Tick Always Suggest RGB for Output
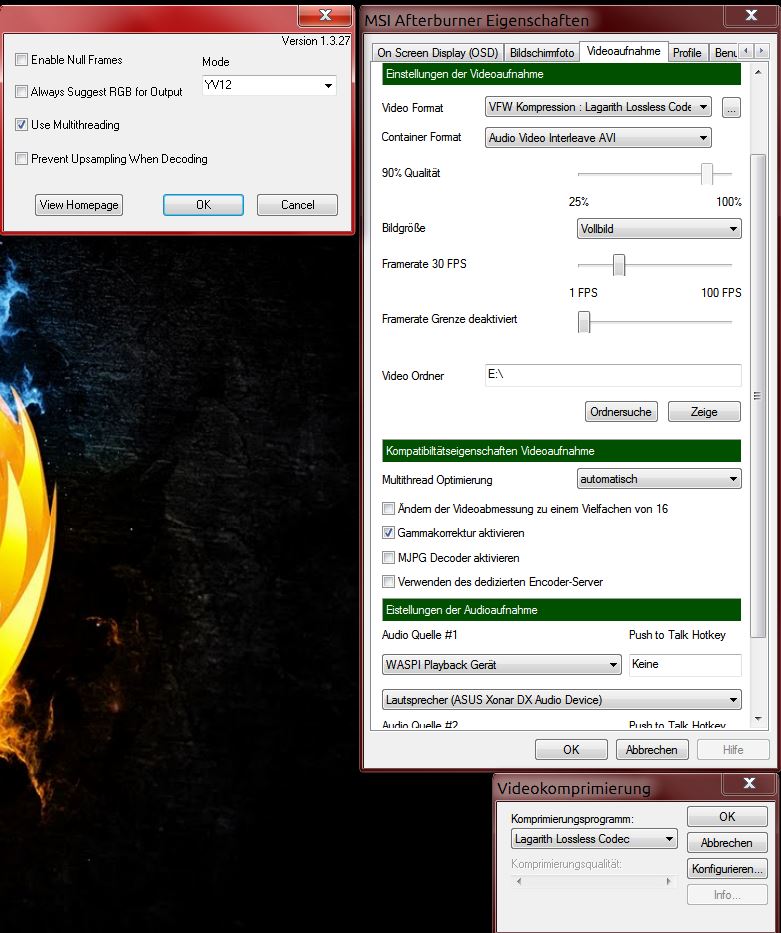Screen dimensions: 781x933 click(21, 92)
